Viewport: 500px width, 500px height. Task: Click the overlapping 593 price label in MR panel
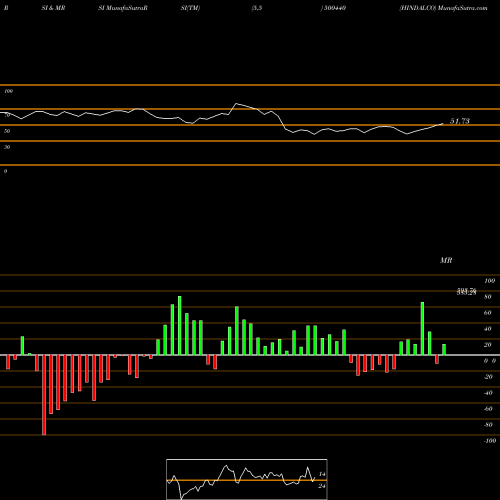[466, 292]
